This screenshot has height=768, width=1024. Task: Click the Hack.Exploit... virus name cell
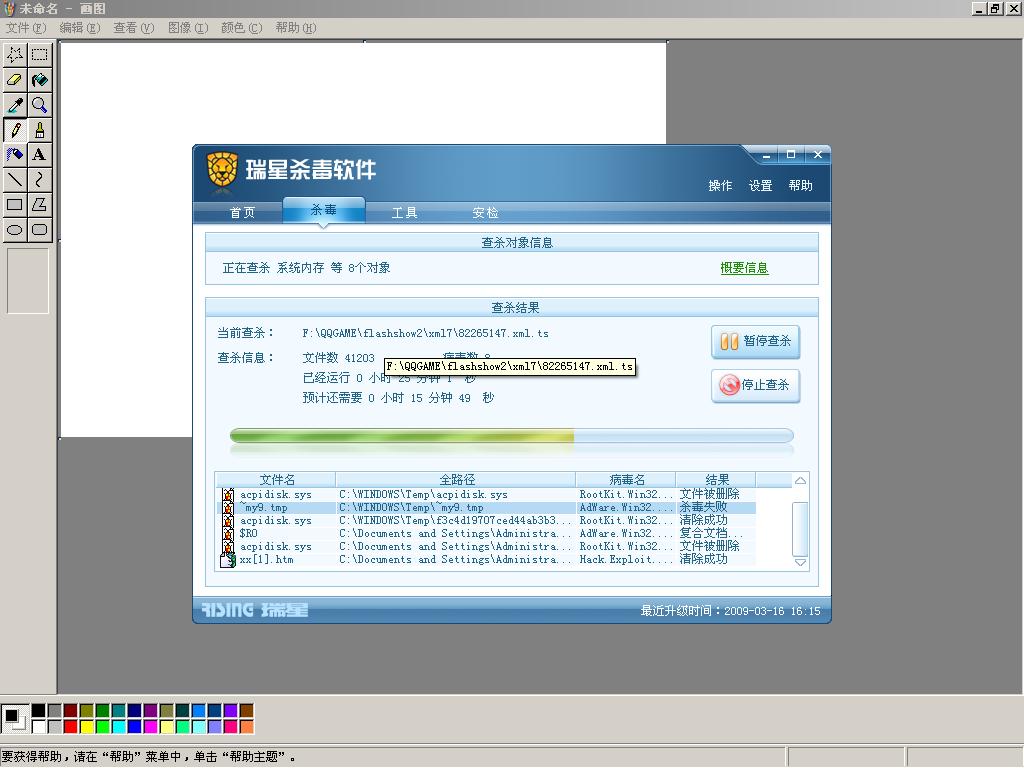(x=626, y=560)
